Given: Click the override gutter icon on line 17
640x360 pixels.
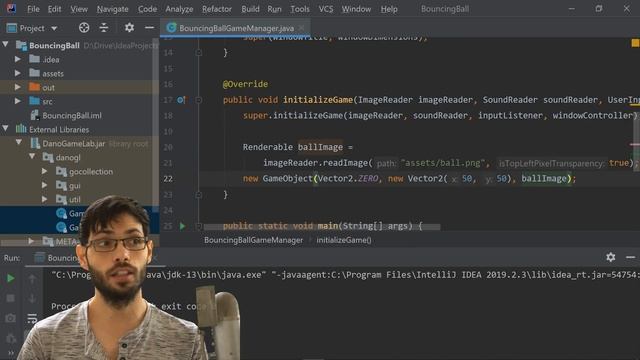Looking at the screenshot, I should click(181, 100).
